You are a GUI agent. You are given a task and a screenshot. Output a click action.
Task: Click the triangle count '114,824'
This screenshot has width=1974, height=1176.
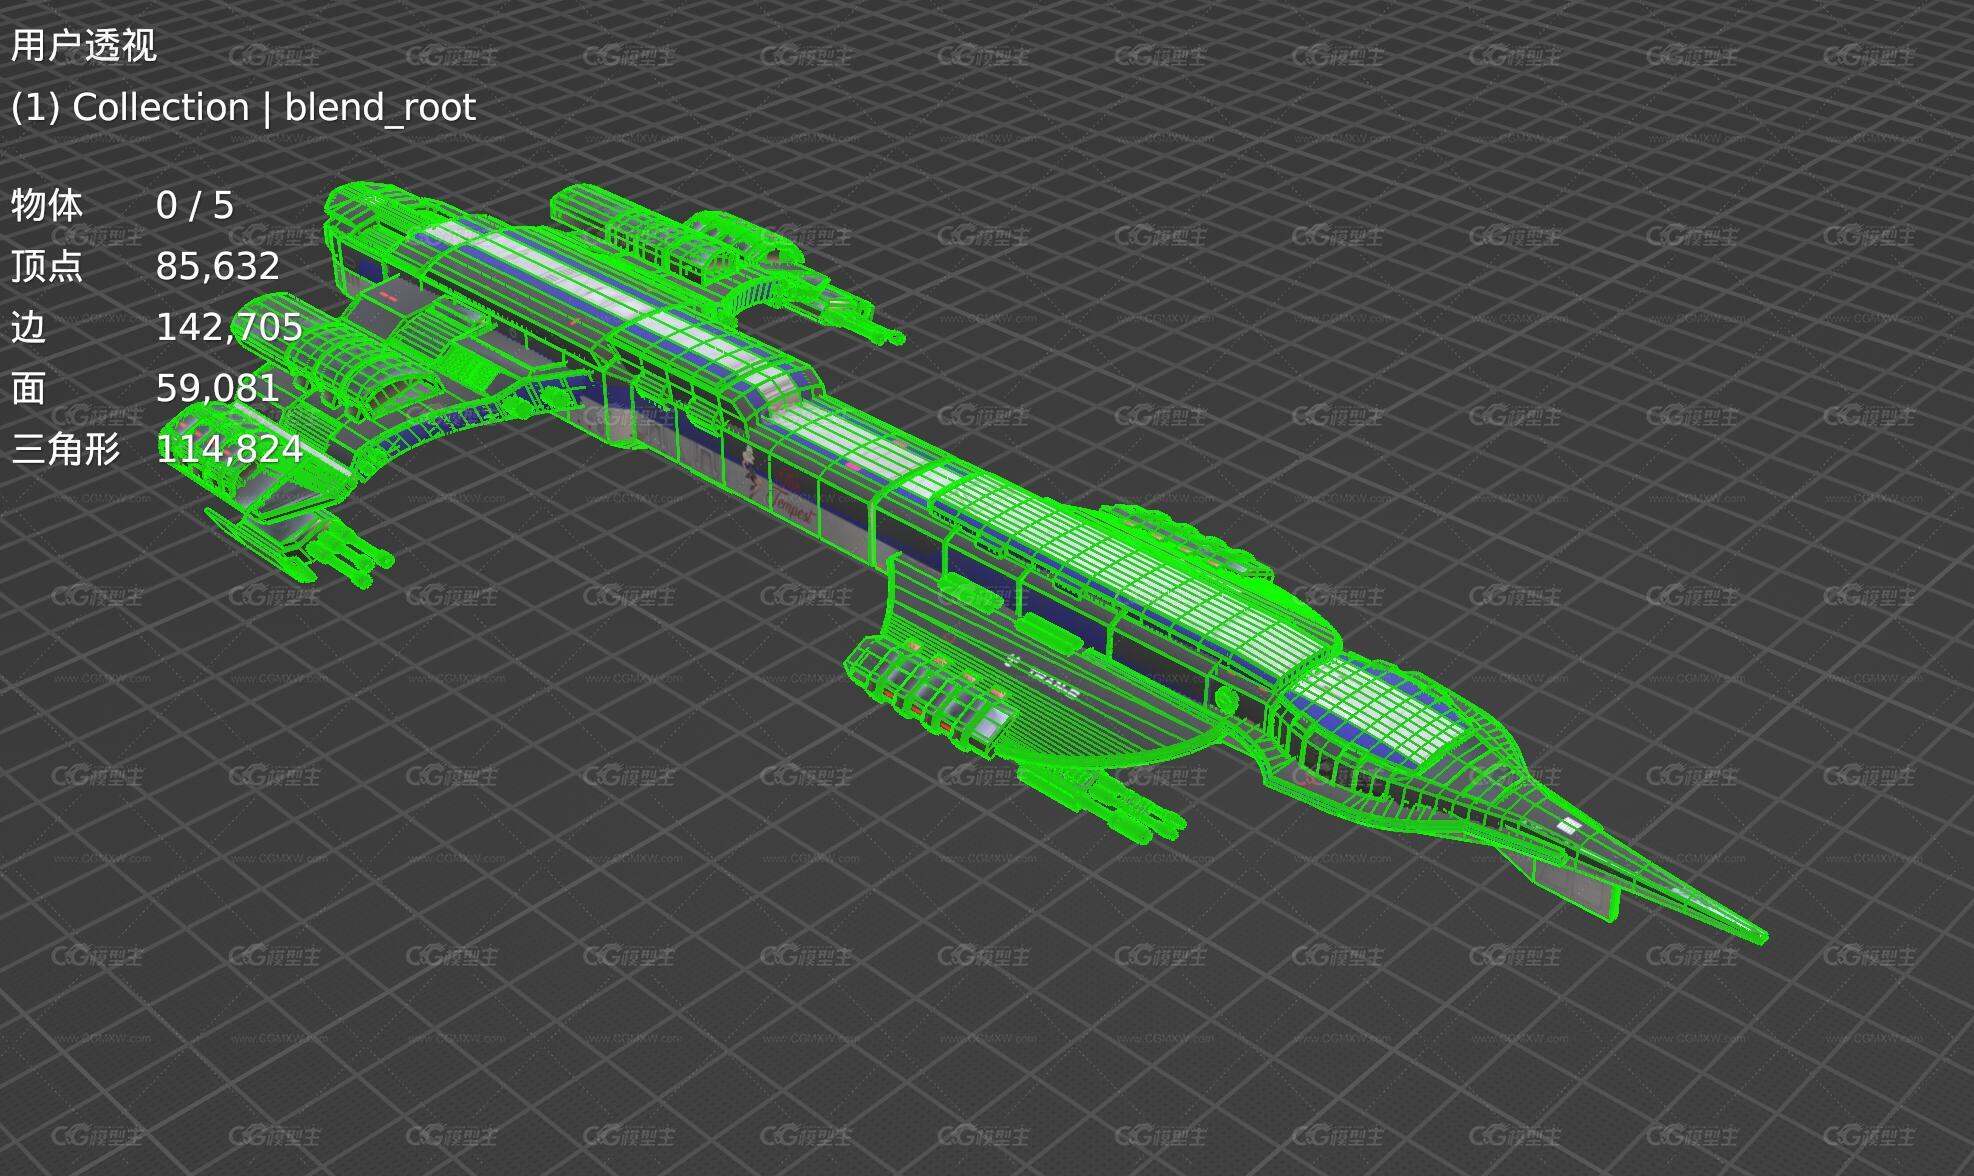coord(229,449)
